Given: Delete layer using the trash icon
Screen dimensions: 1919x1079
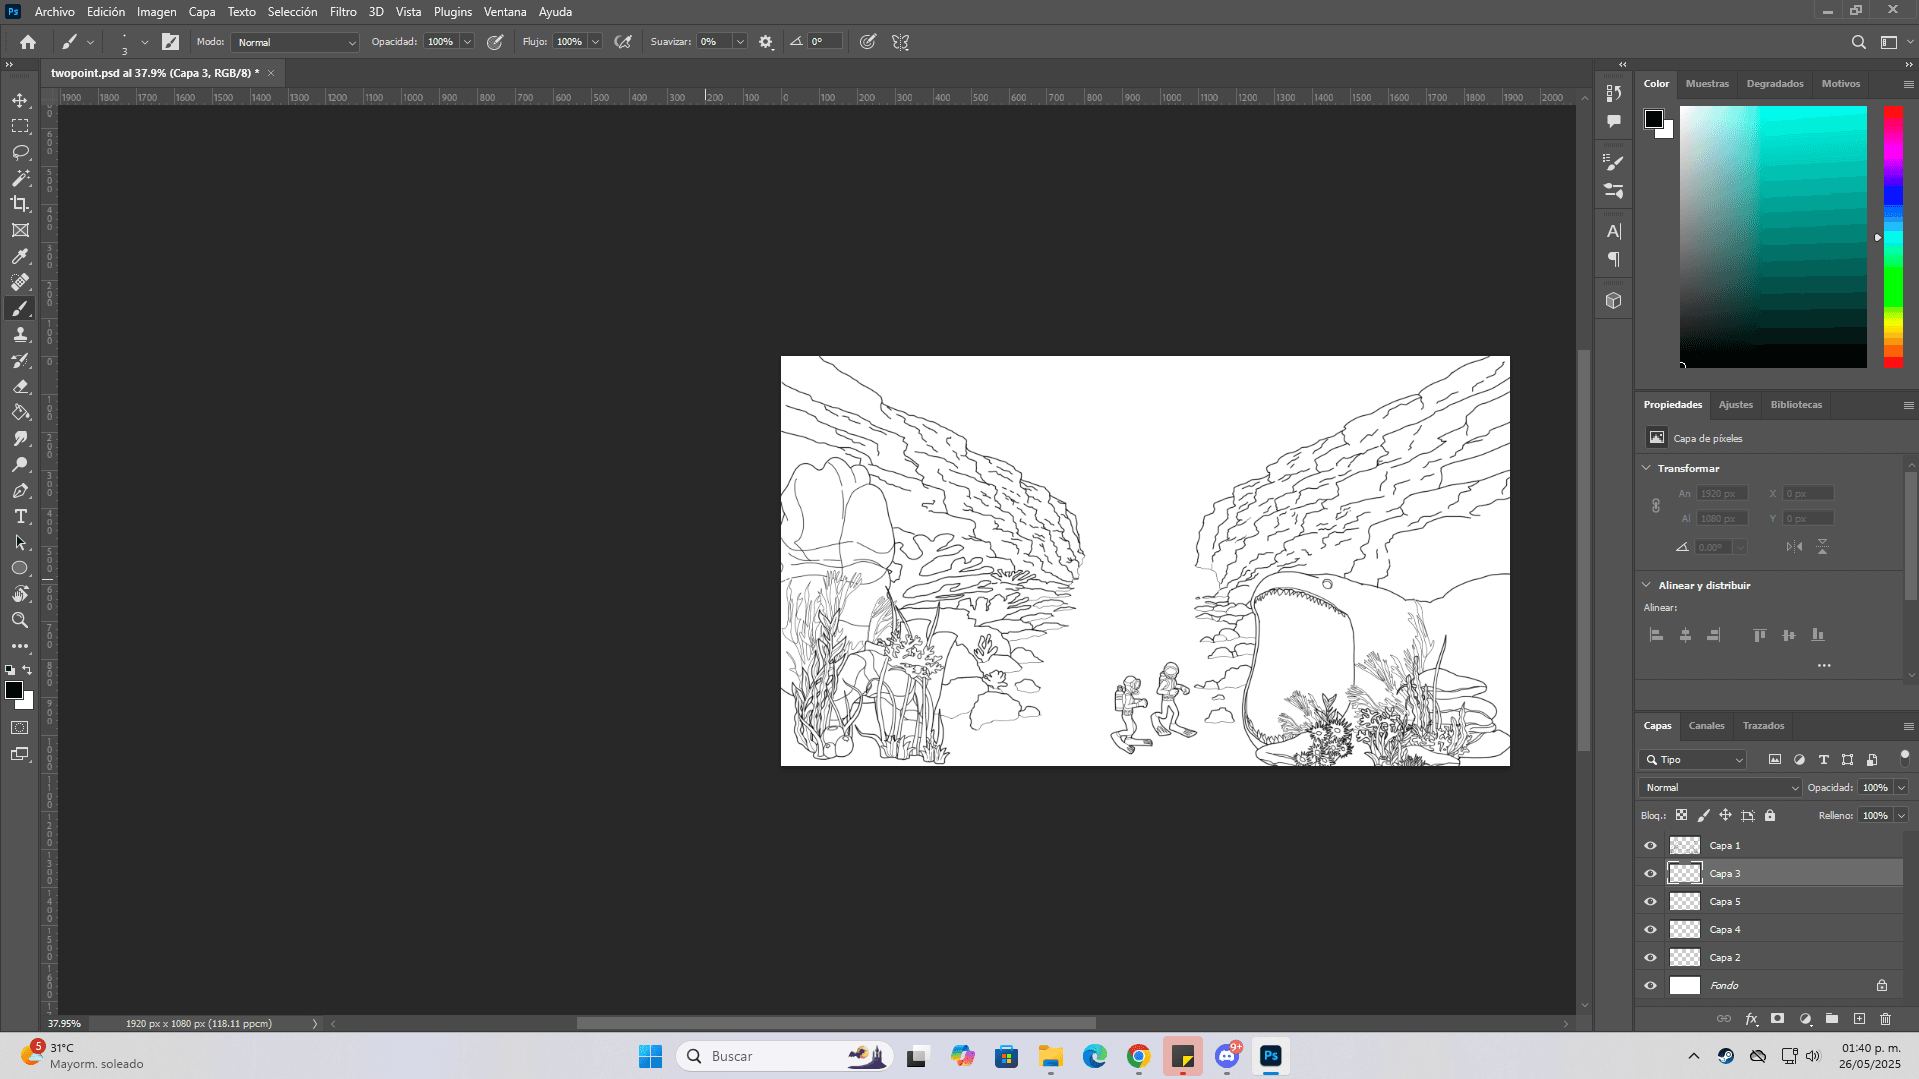Looking at the screenshot, I should tap(1885, 1019).
